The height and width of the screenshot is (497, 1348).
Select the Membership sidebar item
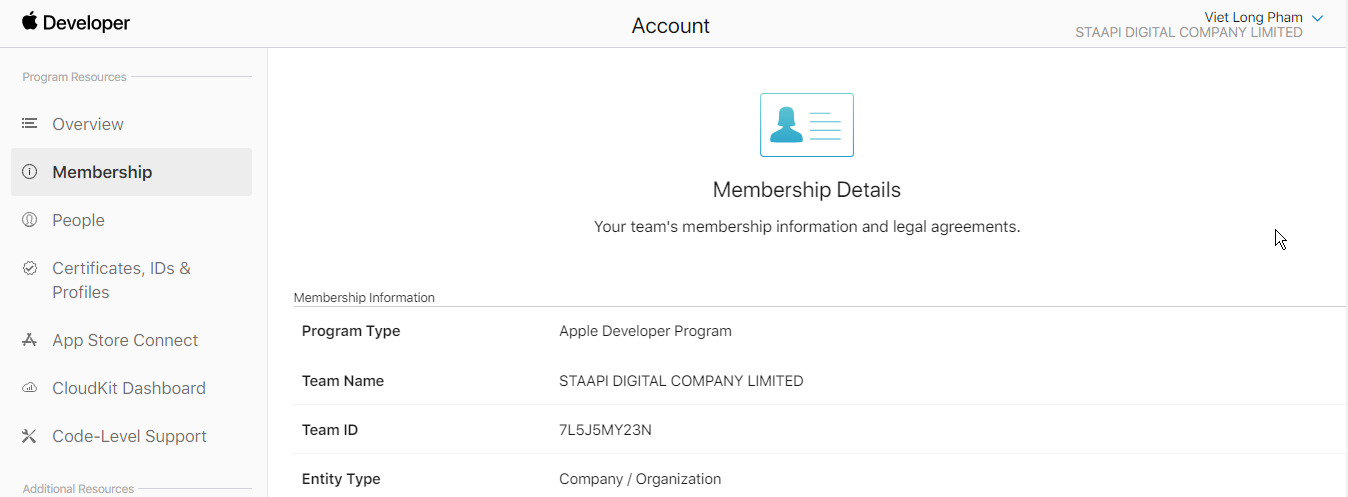(x=102, y=172)
